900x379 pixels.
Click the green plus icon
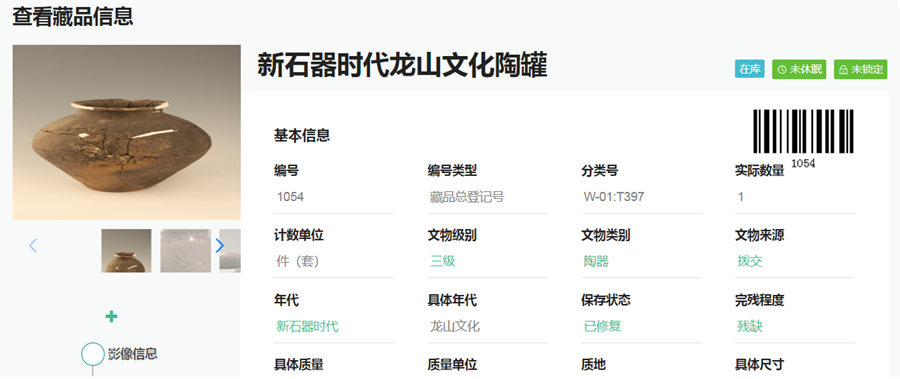111,316
